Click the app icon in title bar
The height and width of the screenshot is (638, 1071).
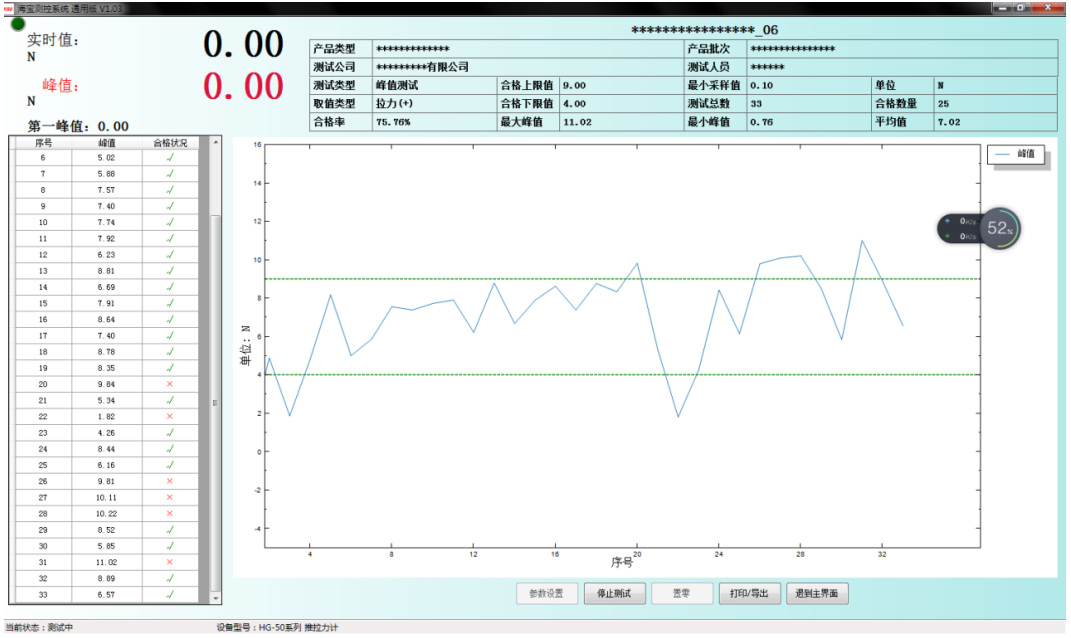click(x=8, y=8)
